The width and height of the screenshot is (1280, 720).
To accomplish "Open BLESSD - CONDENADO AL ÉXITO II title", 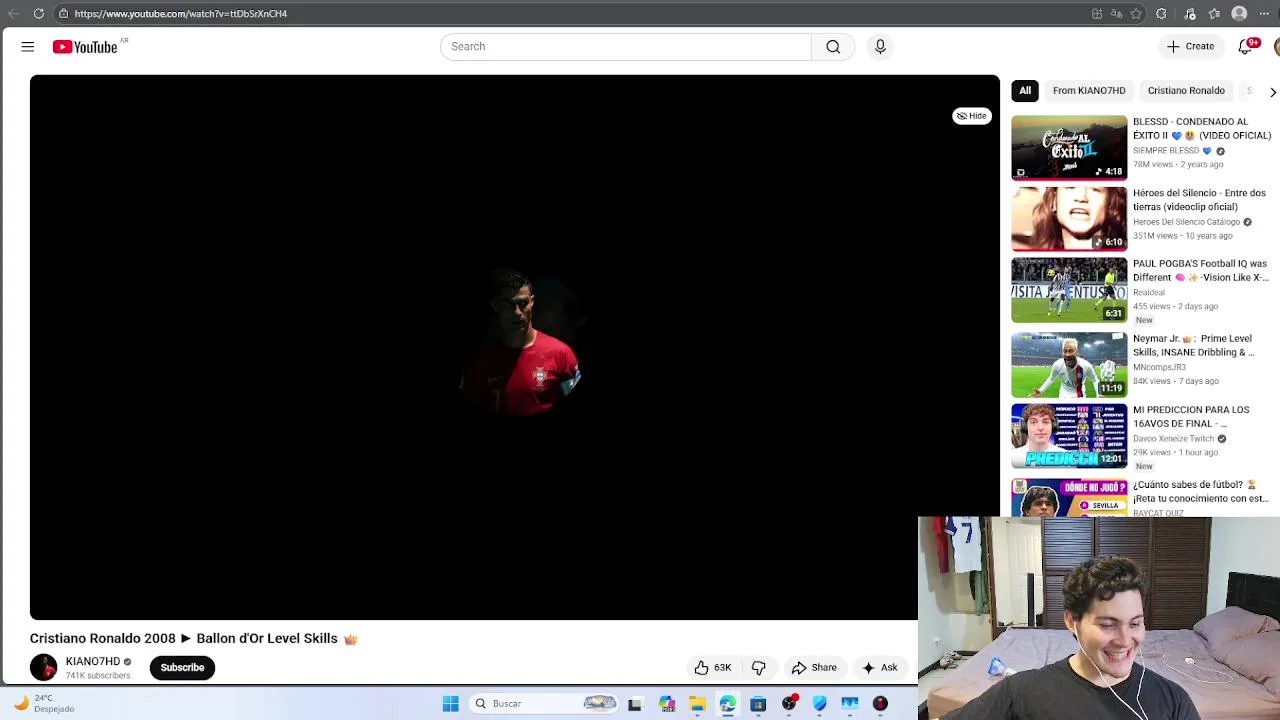I will pos(1202,128).
